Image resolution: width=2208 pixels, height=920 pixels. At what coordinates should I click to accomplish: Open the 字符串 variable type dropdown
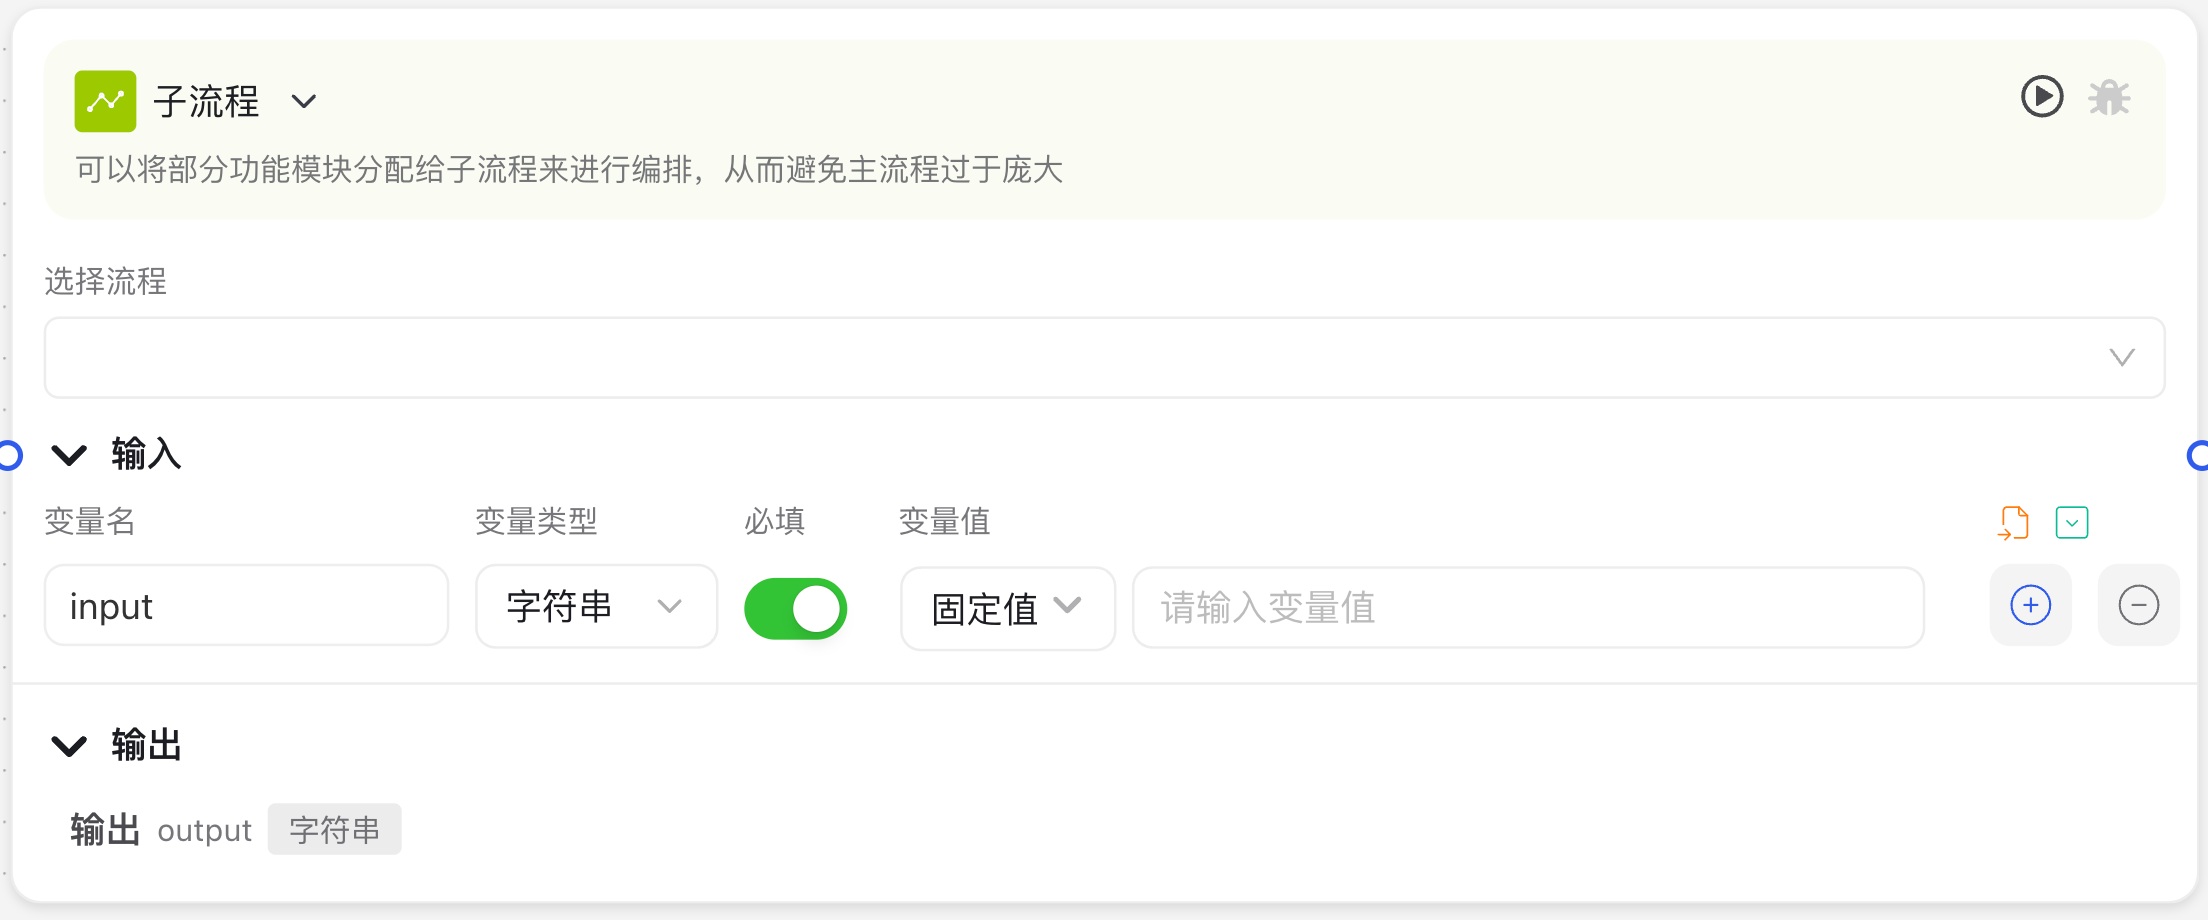(x=596, y=606)
